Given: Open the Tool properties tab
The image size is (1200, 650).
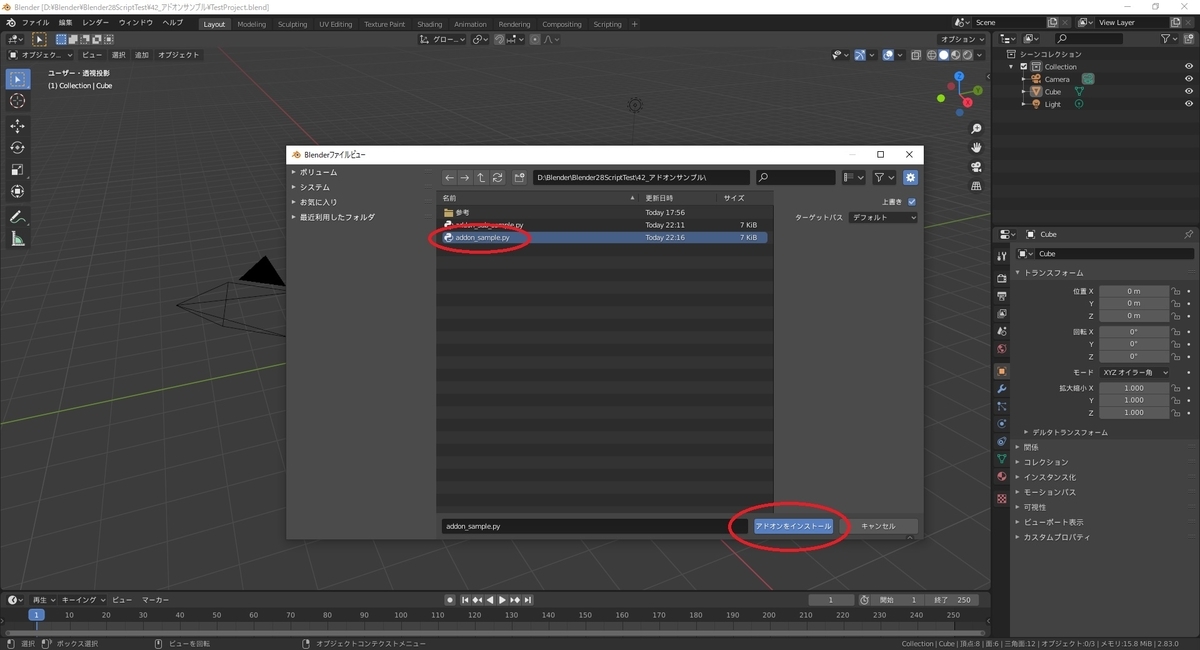Looking at the screenshot, I should click(1001, 257).
